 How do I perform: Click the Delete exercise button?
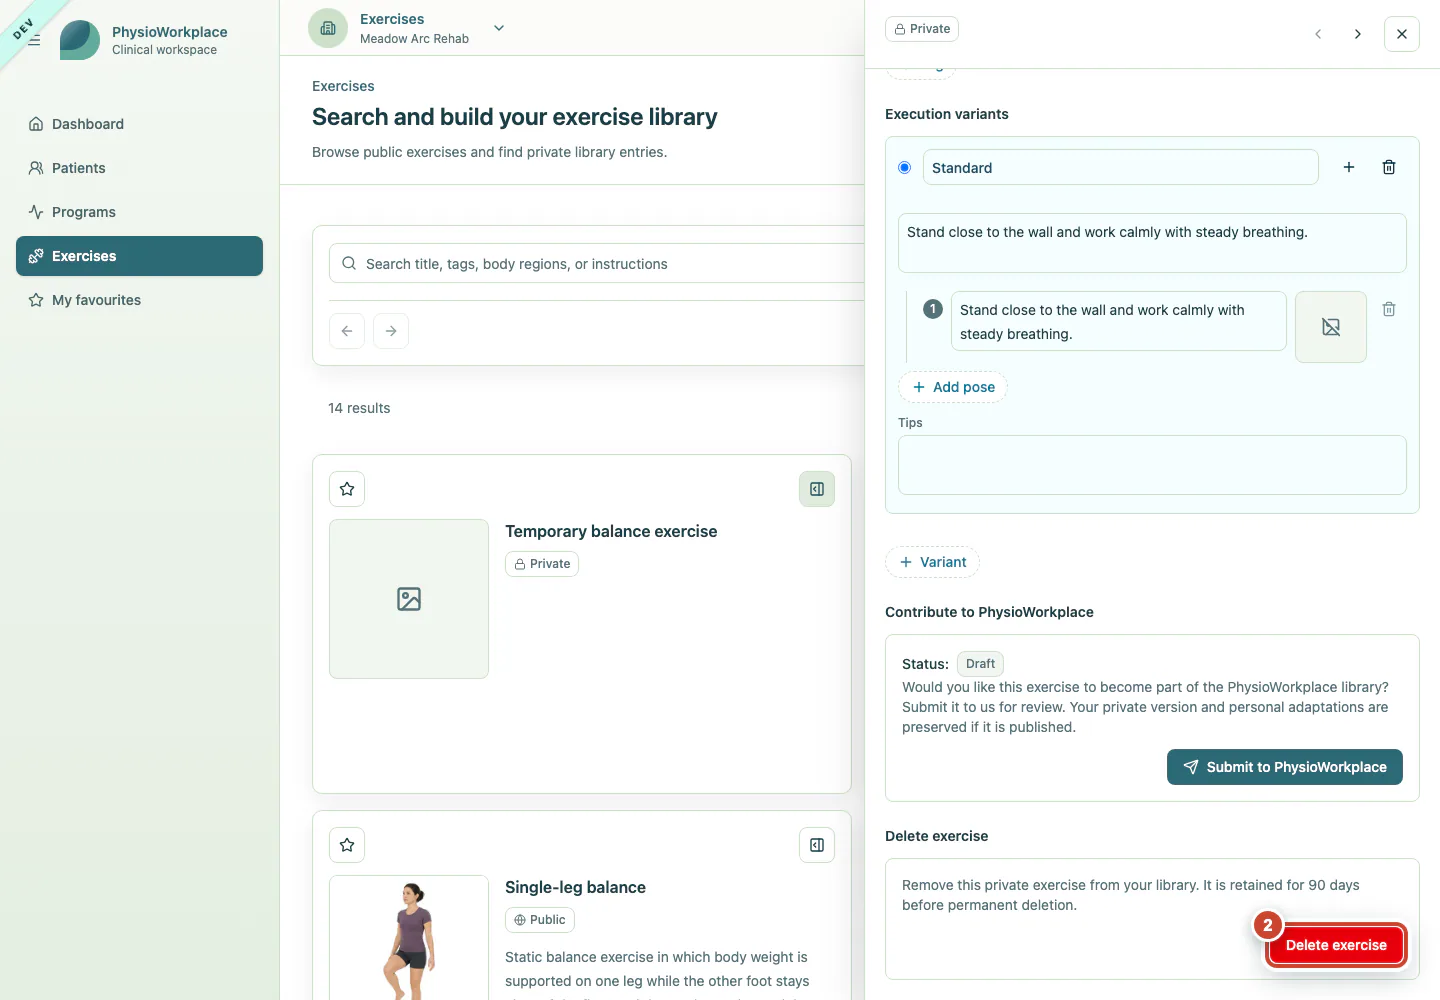1336,945
